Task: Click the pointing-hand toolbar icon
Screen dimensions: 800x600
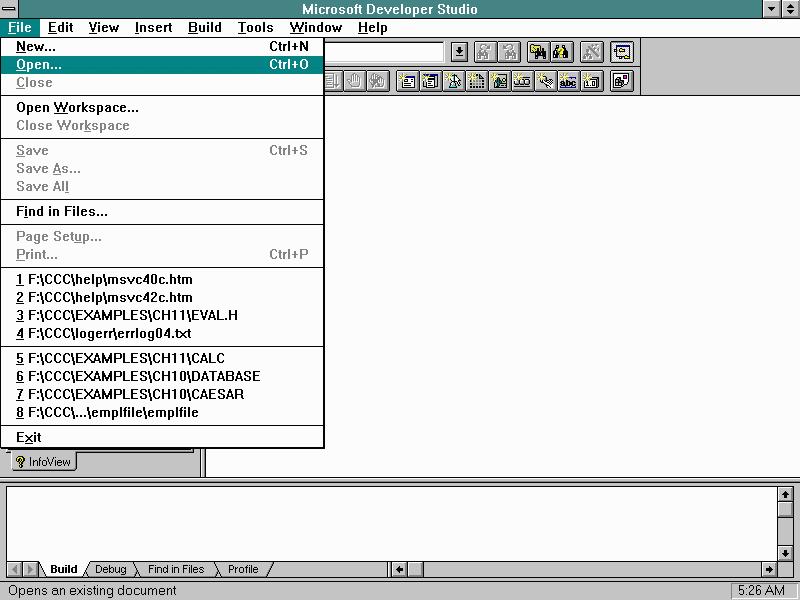Action: tap(545, 81)
